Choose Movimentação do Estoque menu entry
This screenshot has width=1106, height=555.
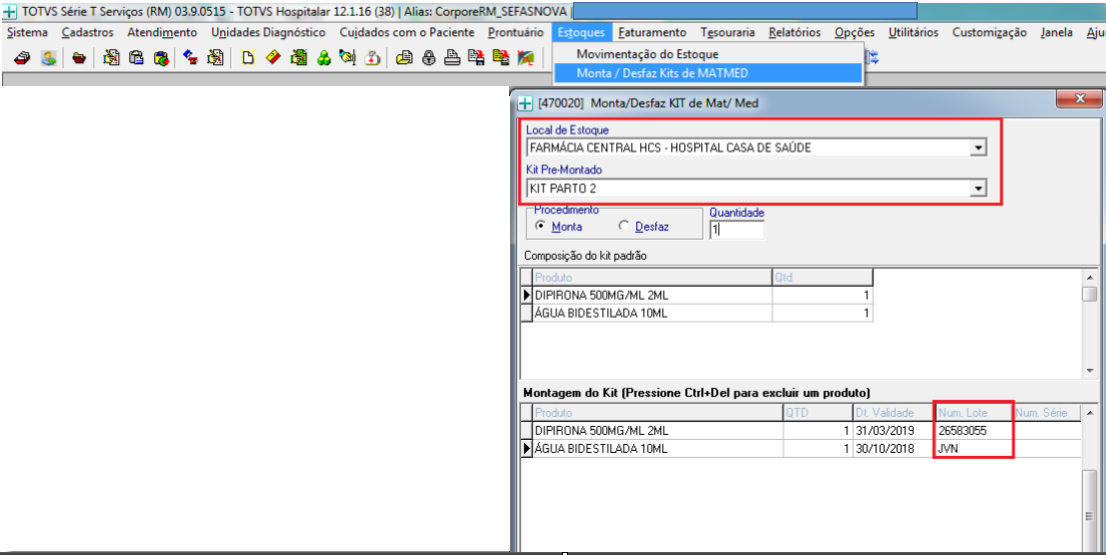pos(708,54)
